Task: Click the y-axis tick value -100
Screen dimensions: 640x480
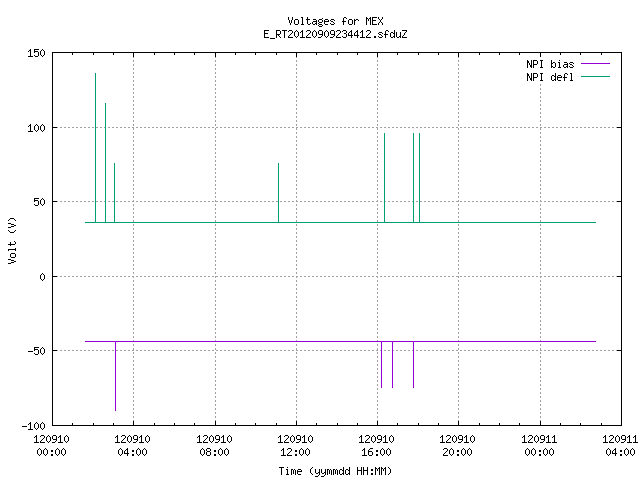Action: coord(33,426)
